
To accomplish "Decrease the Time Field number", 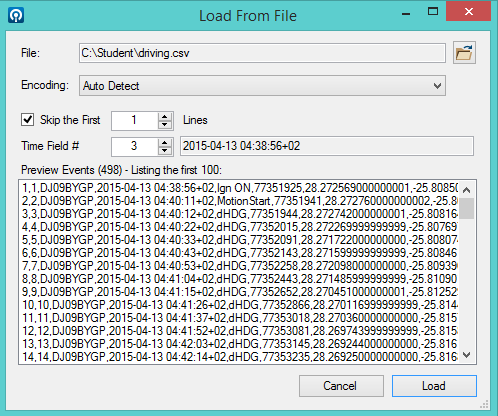I will click(165, 150).
